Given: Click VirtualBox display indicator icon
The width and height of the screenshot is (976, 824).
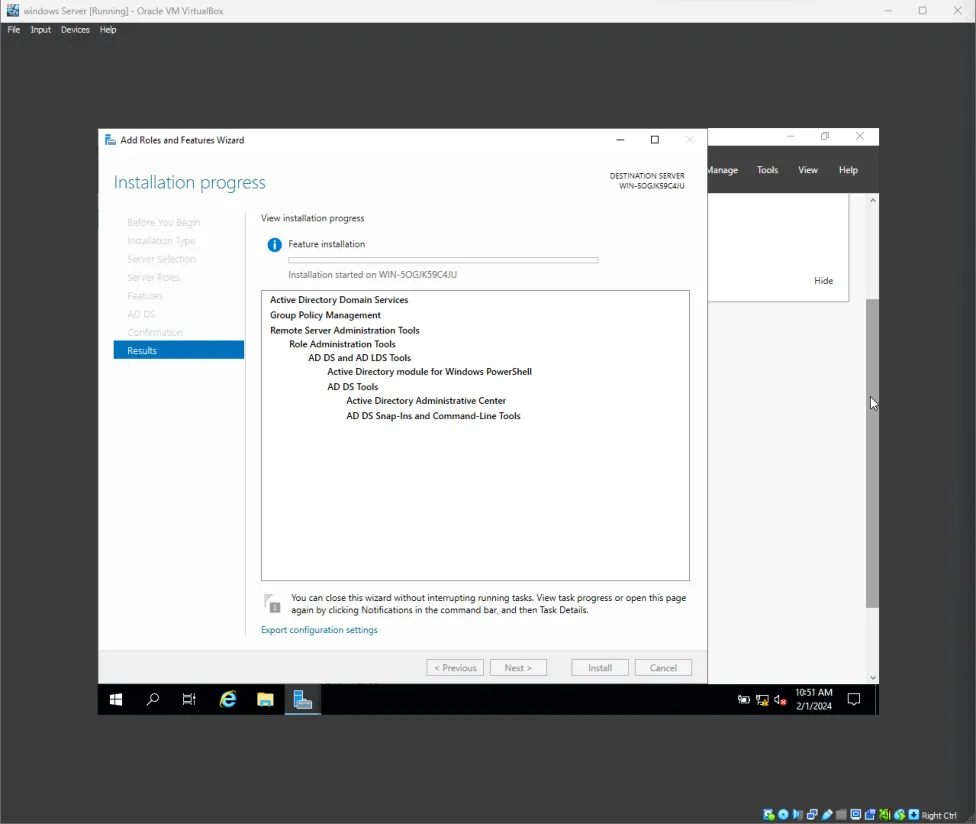Looking at the screenshot, I should point(856,815).
